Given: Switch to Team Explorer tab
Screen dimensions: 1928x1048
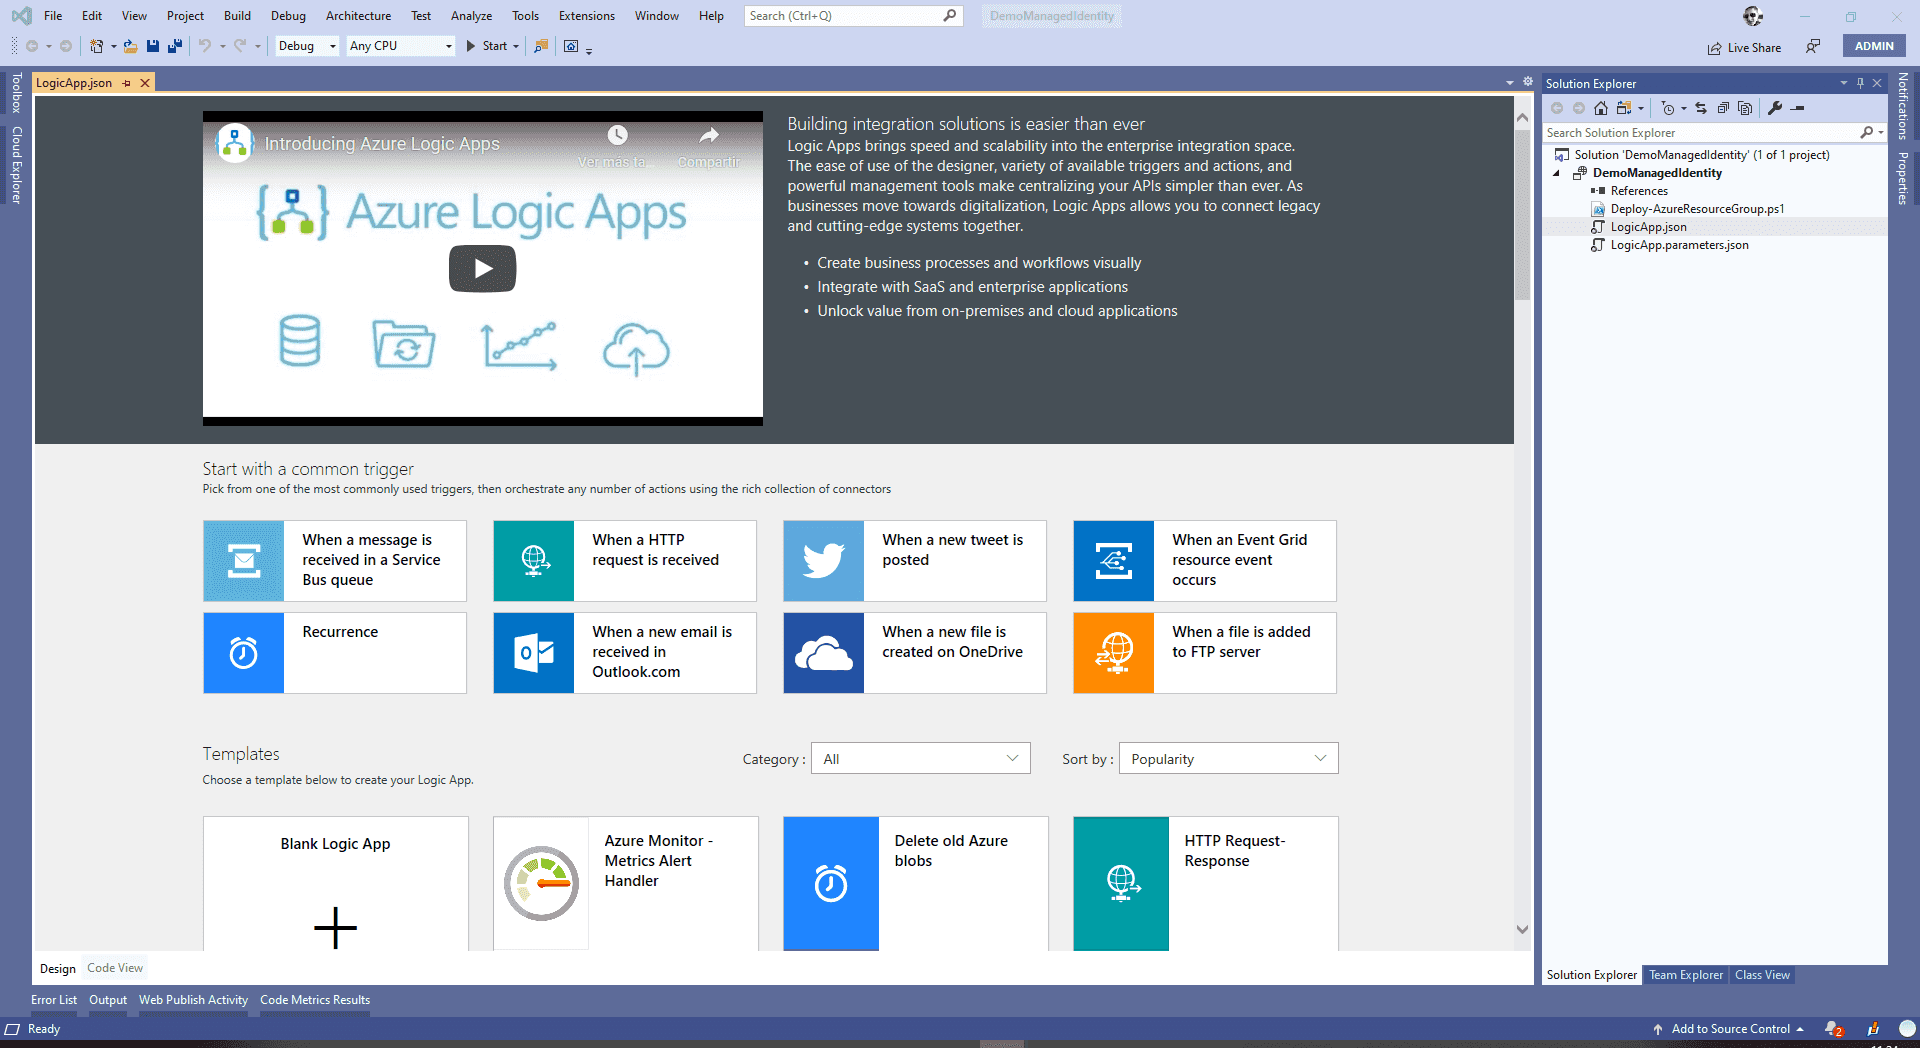Looking at the screenshot, I should (x=1686, y=975).
